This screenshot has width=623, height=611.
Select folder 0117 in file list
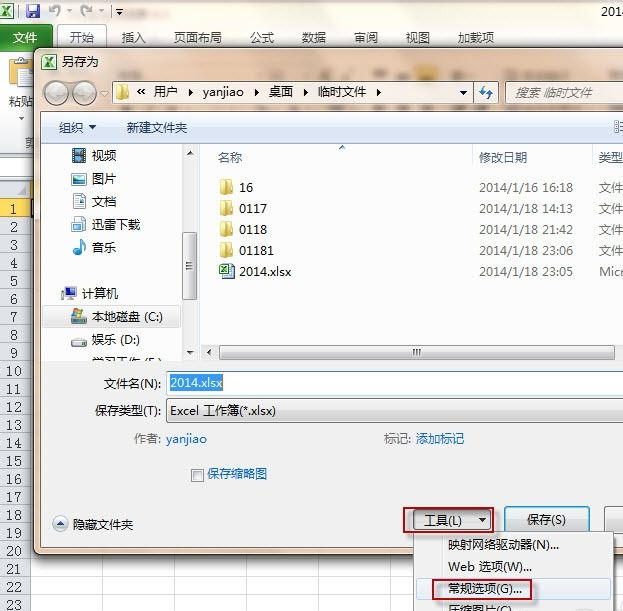[x=243, y=208]
